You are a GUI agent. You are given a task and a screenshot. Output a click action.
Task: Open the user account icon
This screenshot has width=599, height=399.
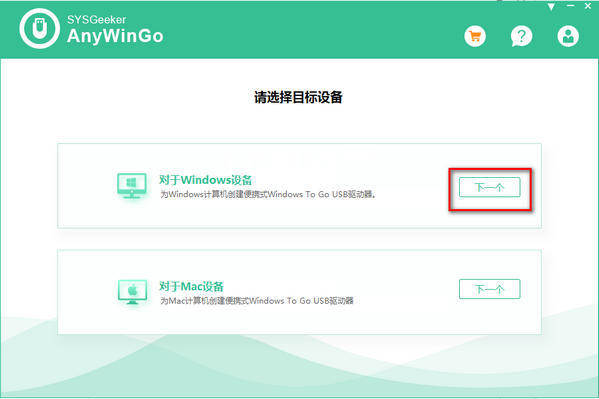point(568,36)
